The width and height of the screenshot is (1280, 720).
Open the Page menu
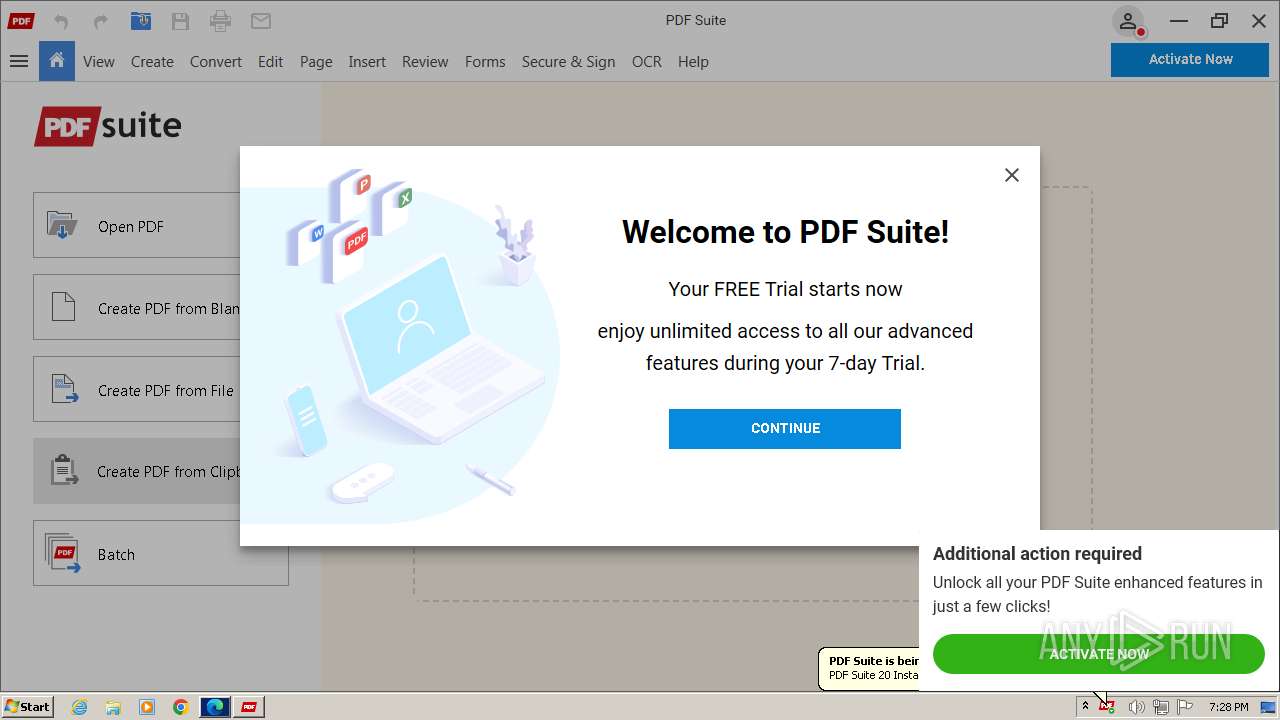[316, 62]
